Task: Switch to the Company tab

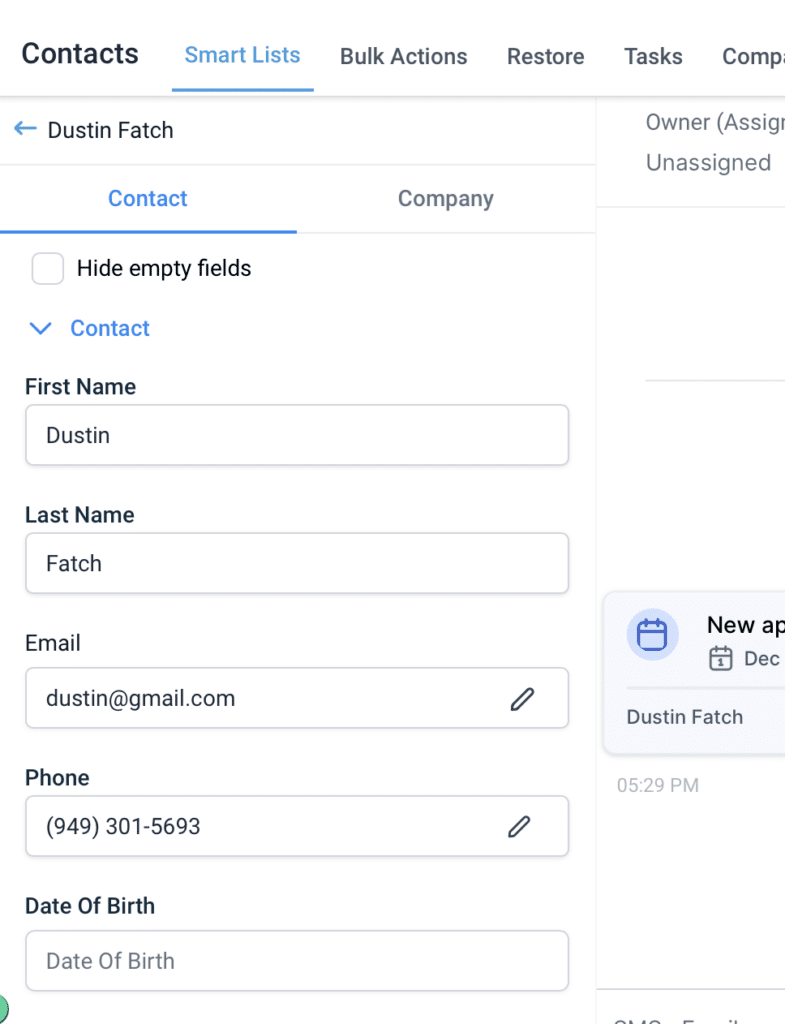Action: [445, 199]
